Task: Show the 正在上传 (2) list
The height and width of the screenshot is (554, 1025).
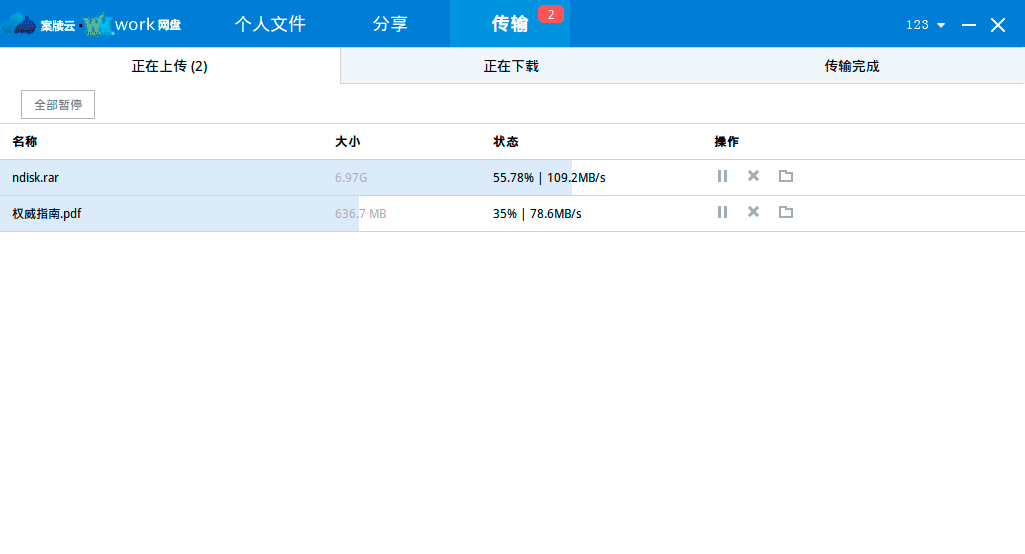Action: tap(170, 66)
